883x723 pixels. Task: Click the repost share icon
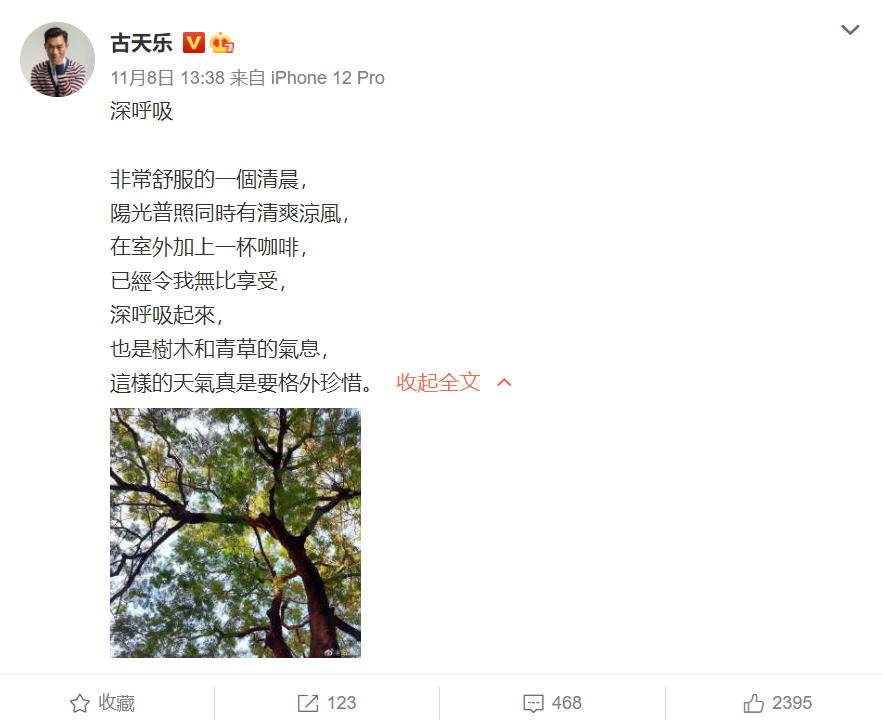[308, 703]
